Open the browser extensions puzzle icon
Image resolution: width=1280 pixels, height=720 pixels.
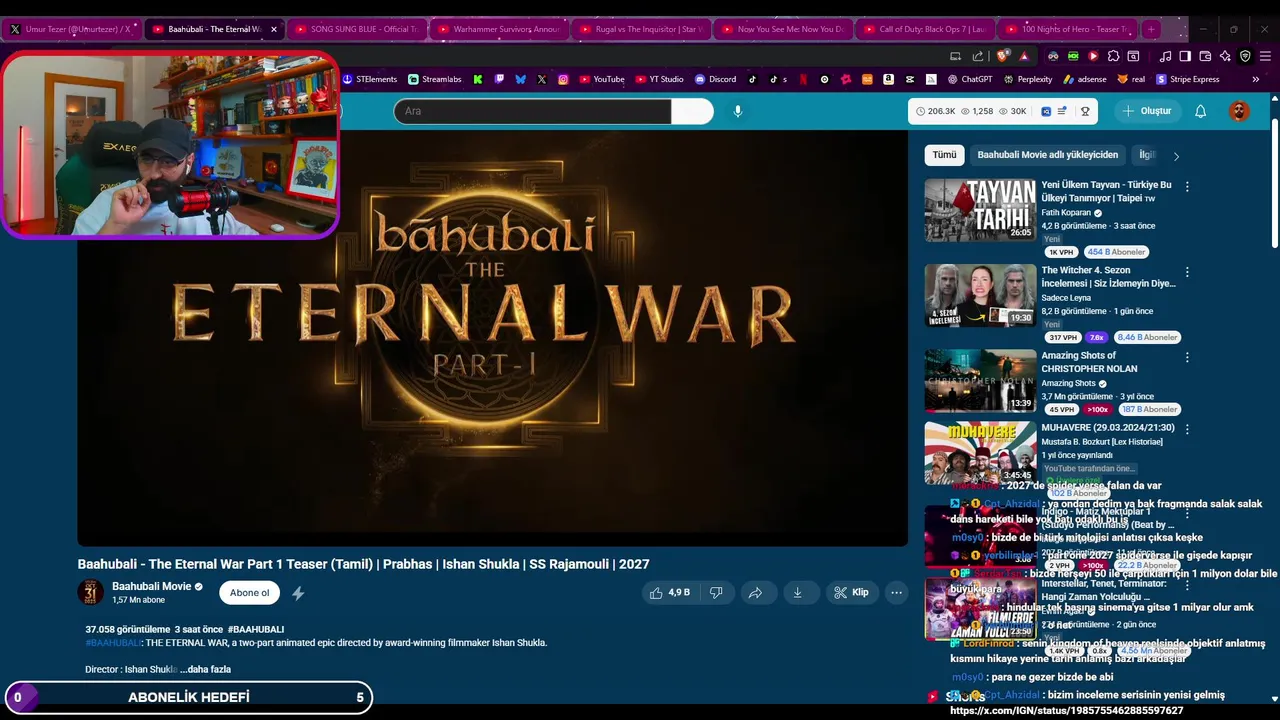(1113, 56)
